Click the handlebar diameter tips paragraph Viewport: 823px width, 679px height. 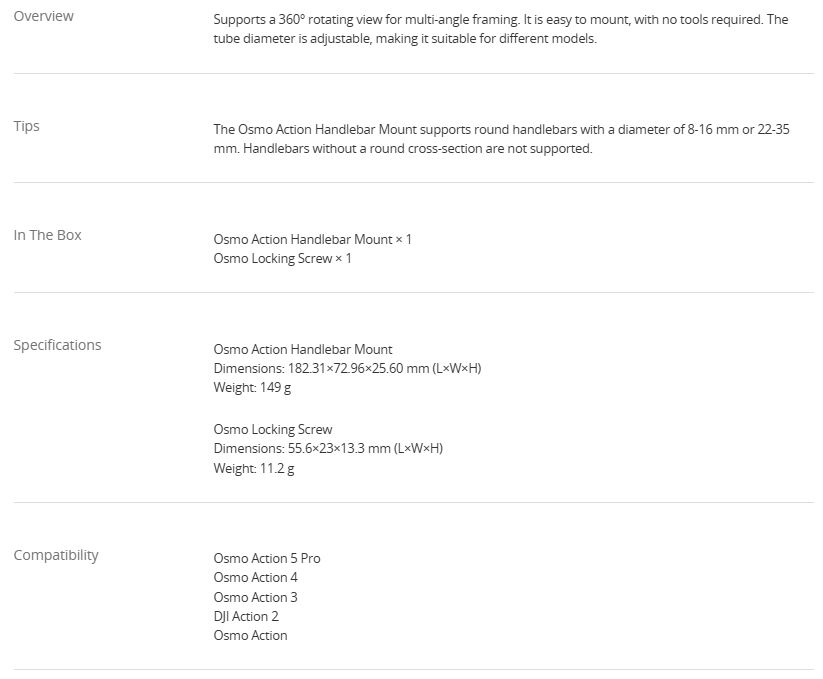click(502, 139)
